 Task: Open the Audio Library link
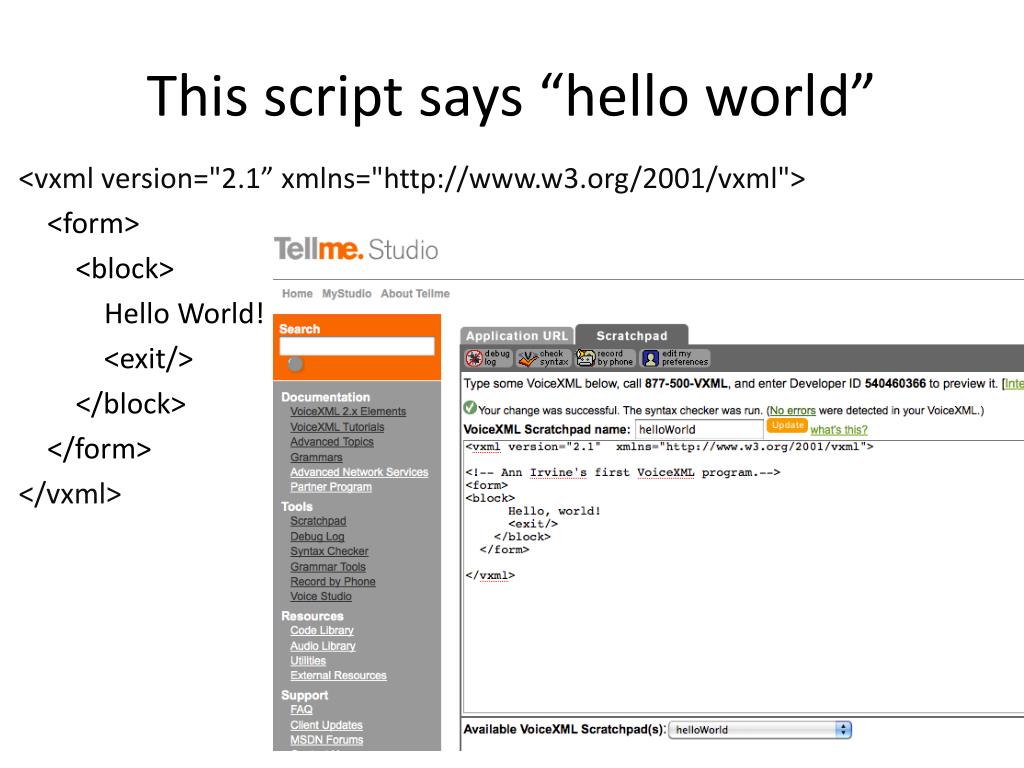(x=323, y=646)
